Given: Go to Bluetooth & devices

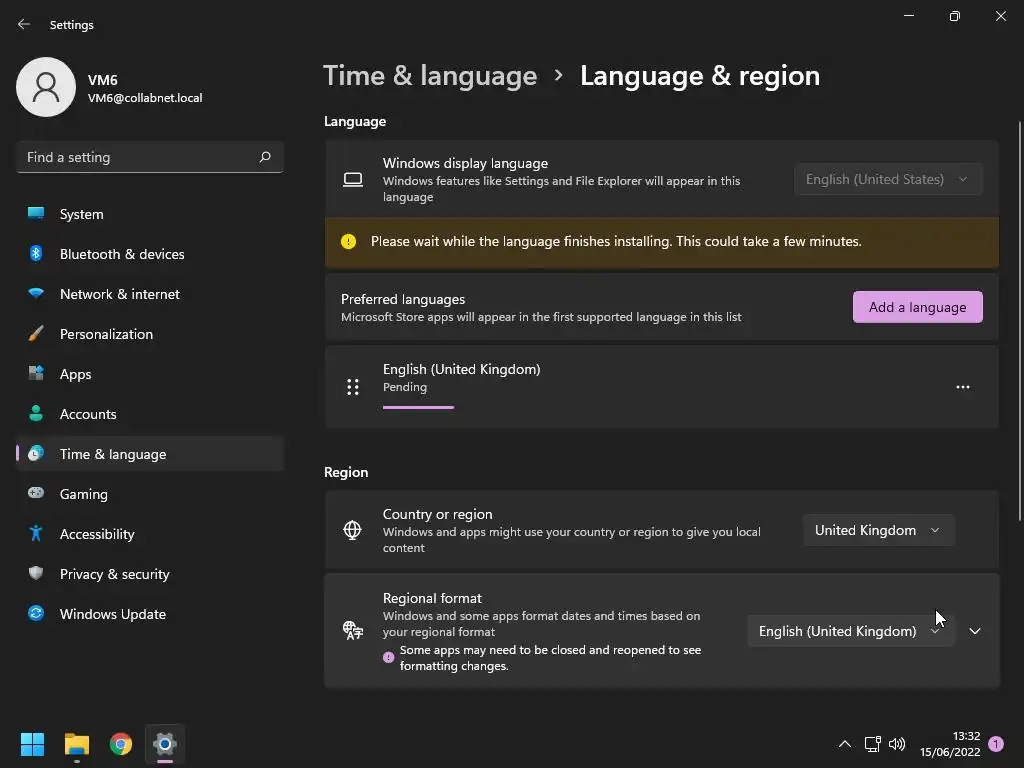Looking at the screenshot, I should (x=150, y=254).
